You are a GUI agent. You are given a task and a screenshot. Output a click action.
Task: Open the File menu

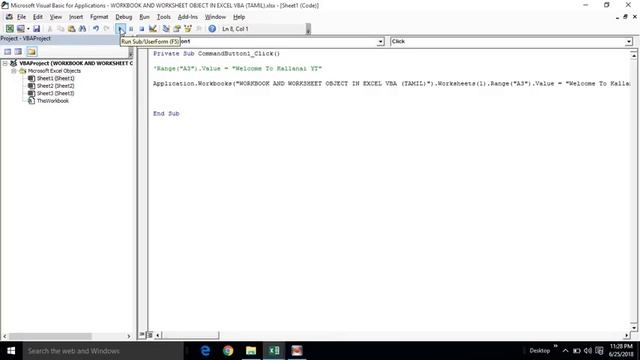coord(21,17)
